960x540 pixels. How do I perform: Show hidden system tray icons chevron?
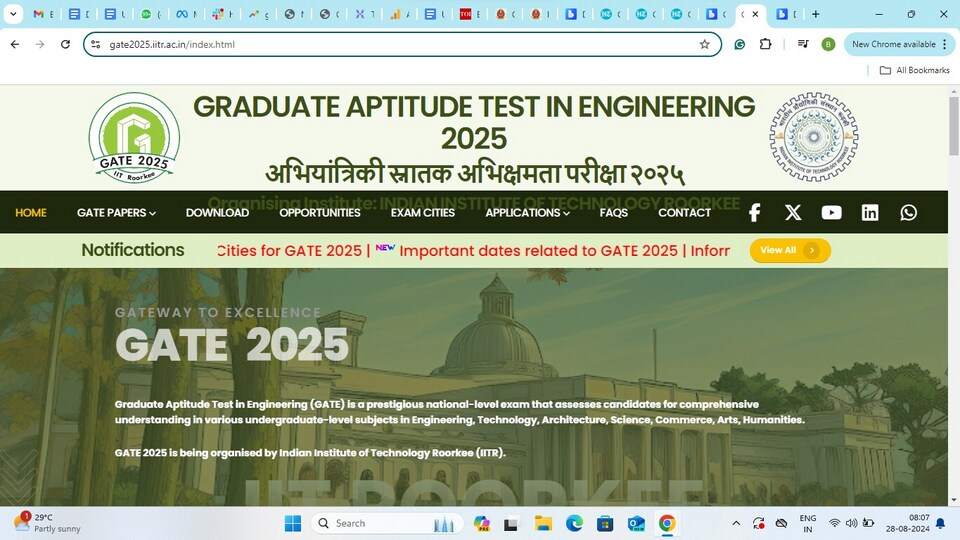[736, 523]
